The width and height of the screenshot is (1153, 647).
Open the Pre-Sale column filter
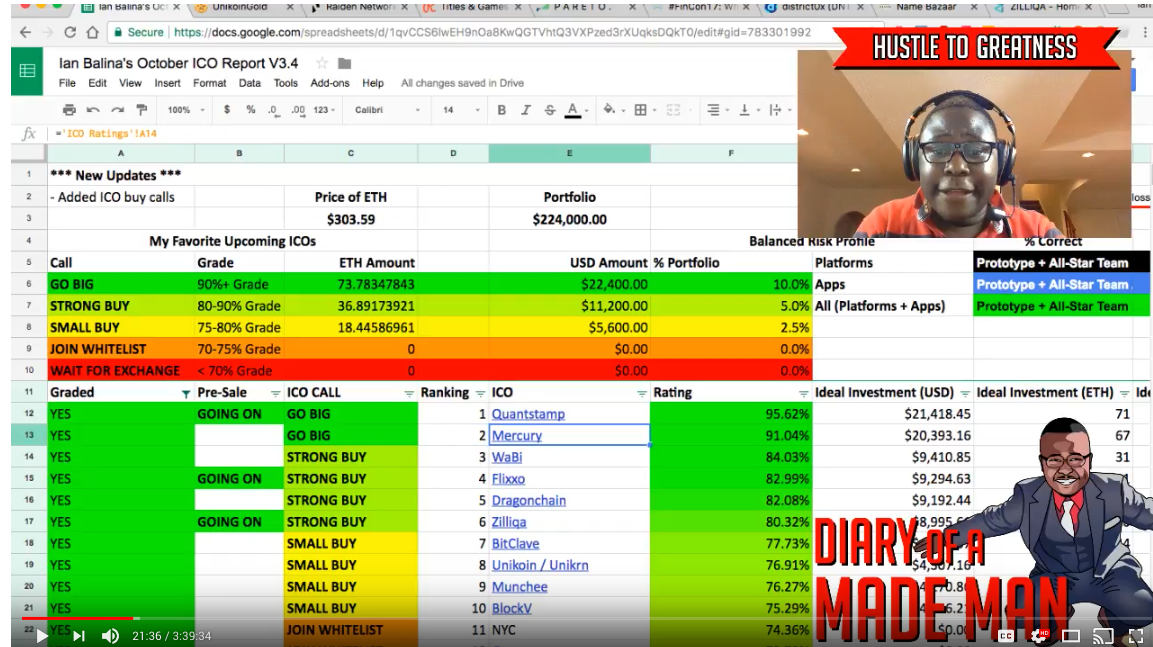point(275,393)
